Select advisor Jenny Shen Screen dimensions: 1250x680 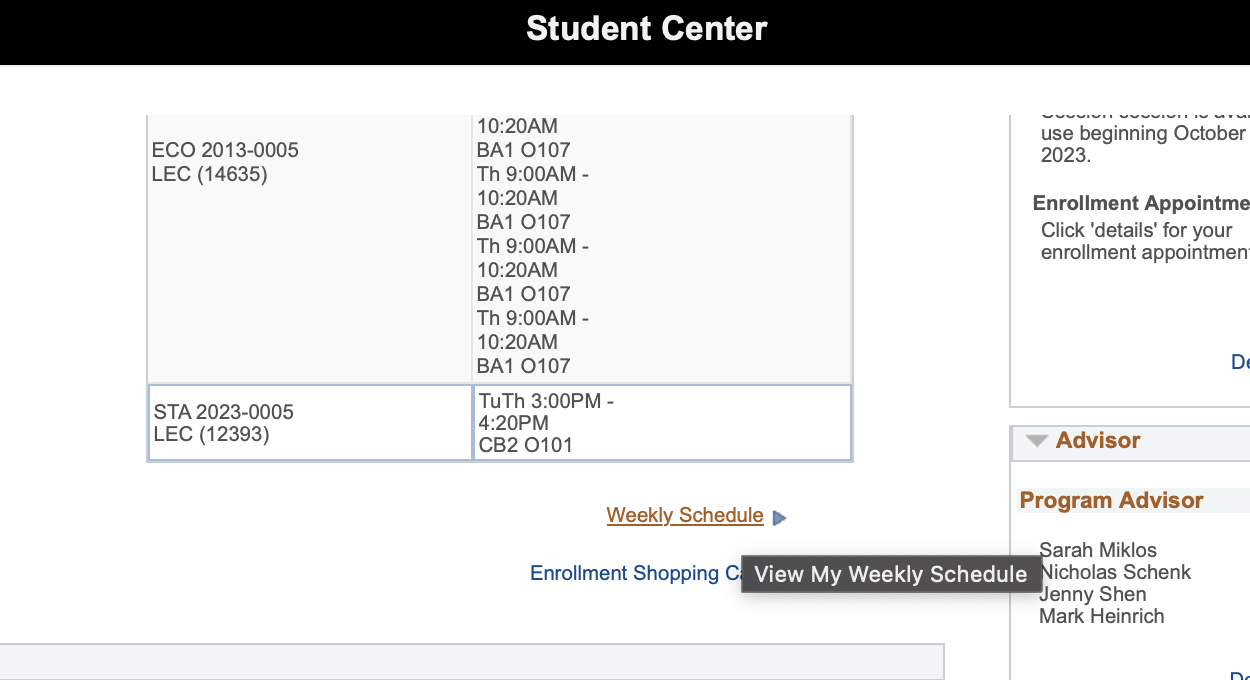point(1093,594)
